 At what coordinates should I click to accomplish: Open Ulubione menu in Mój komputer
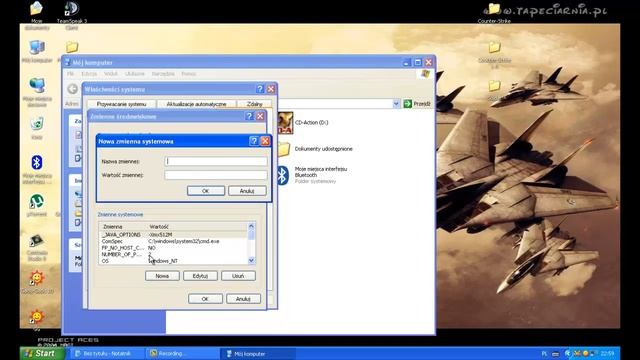135,74
